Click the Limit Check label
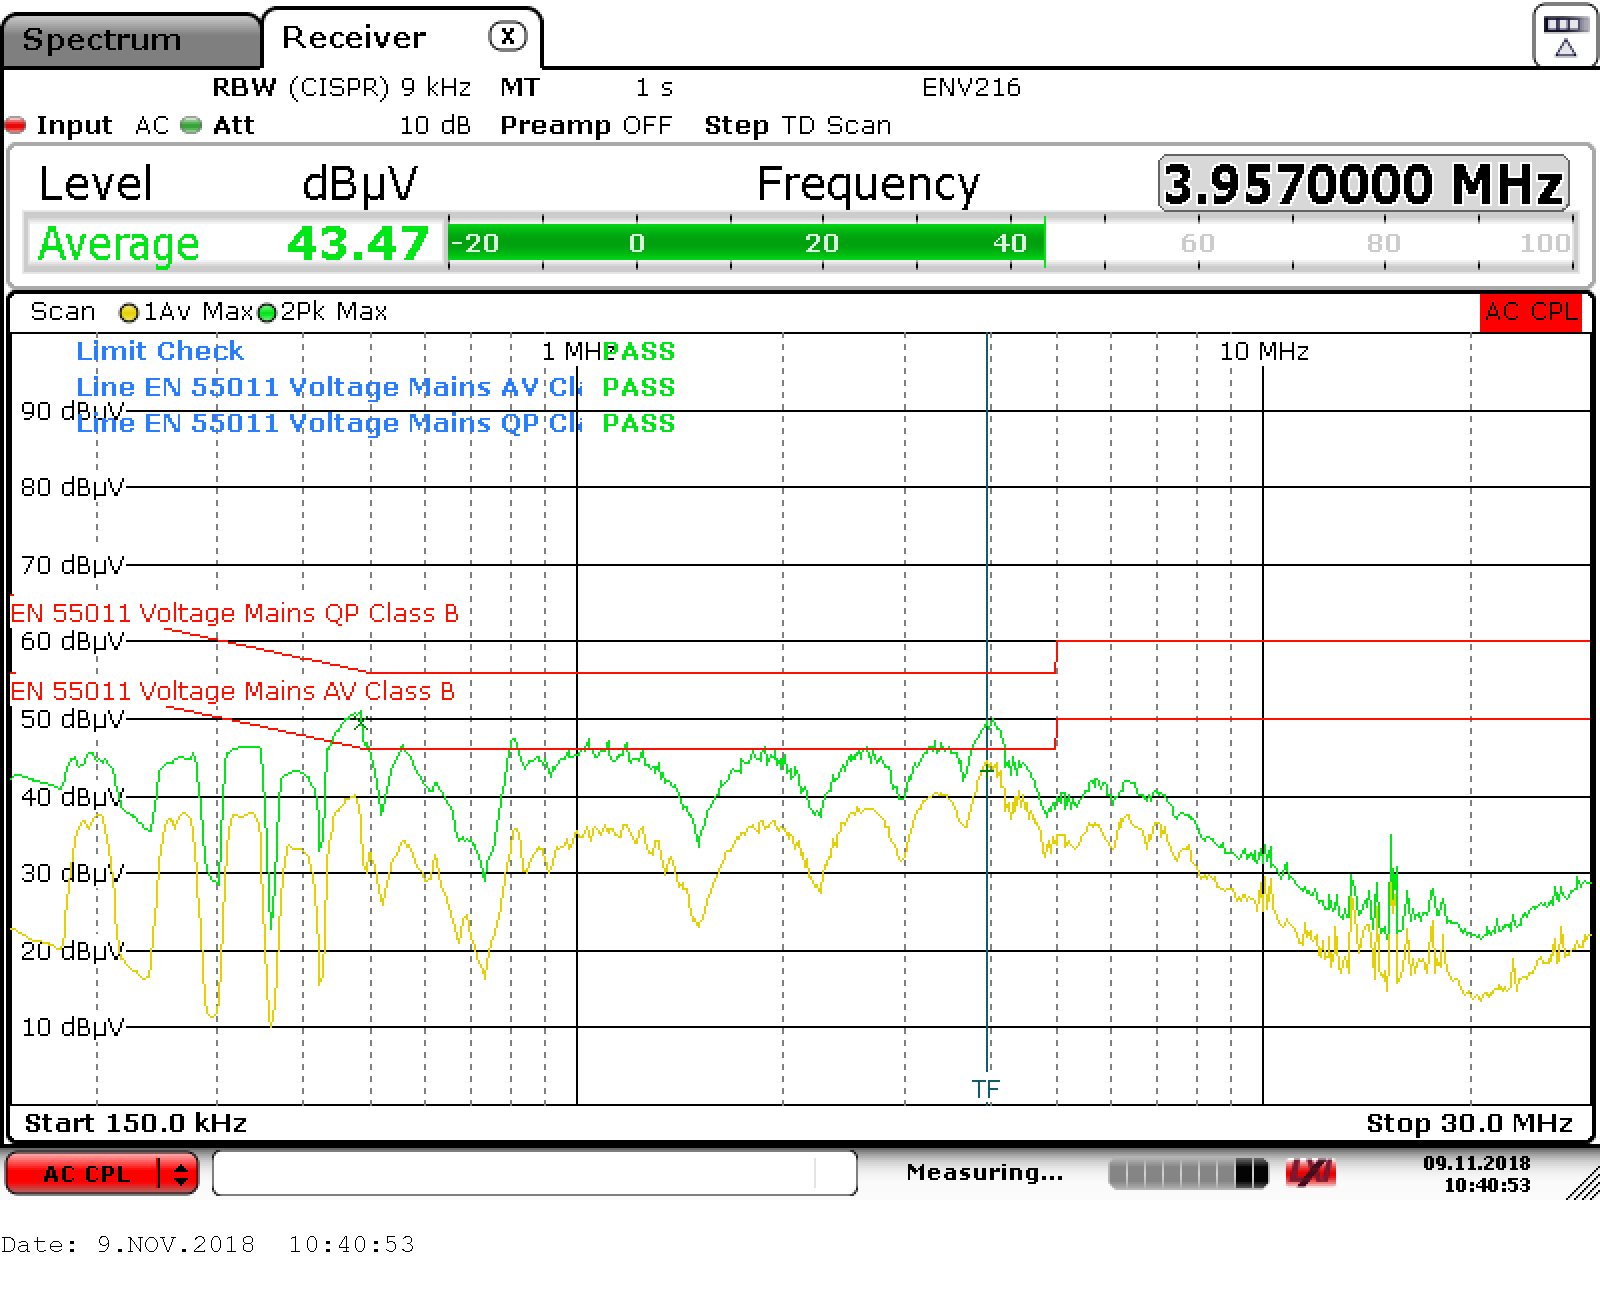Image resolution: width=1600 pixels, height=1292 pixels. (160, 351)
